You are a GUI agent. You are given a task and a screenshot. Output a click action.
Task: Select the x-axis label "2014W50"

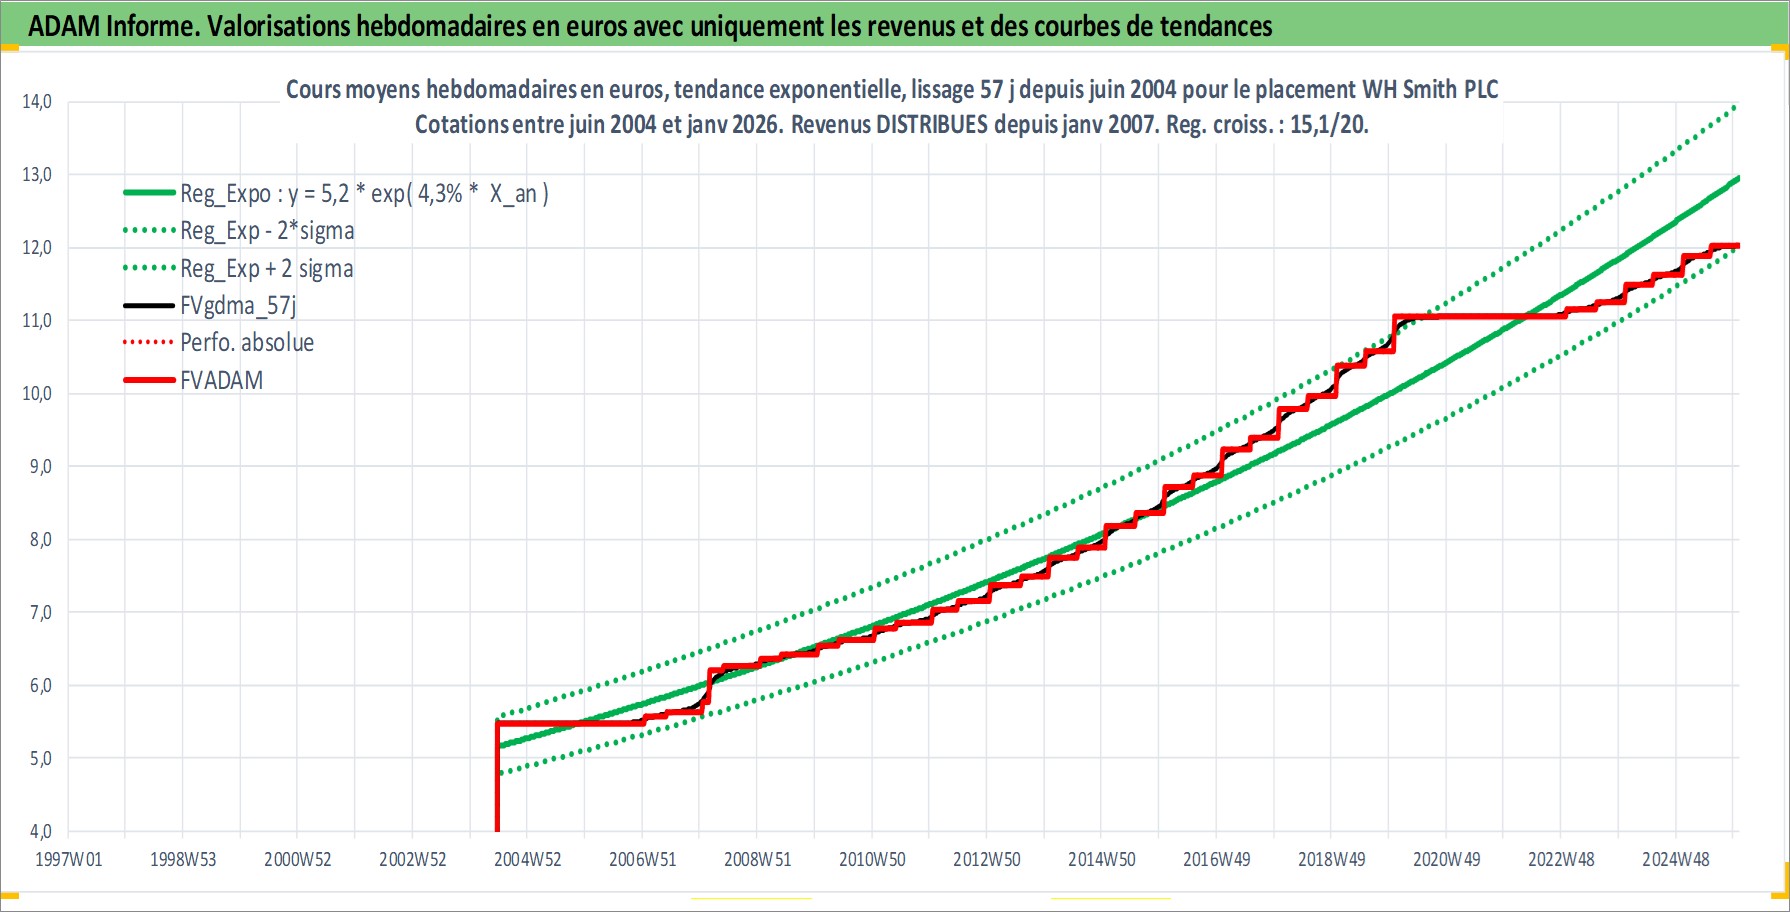point(1102,860)
